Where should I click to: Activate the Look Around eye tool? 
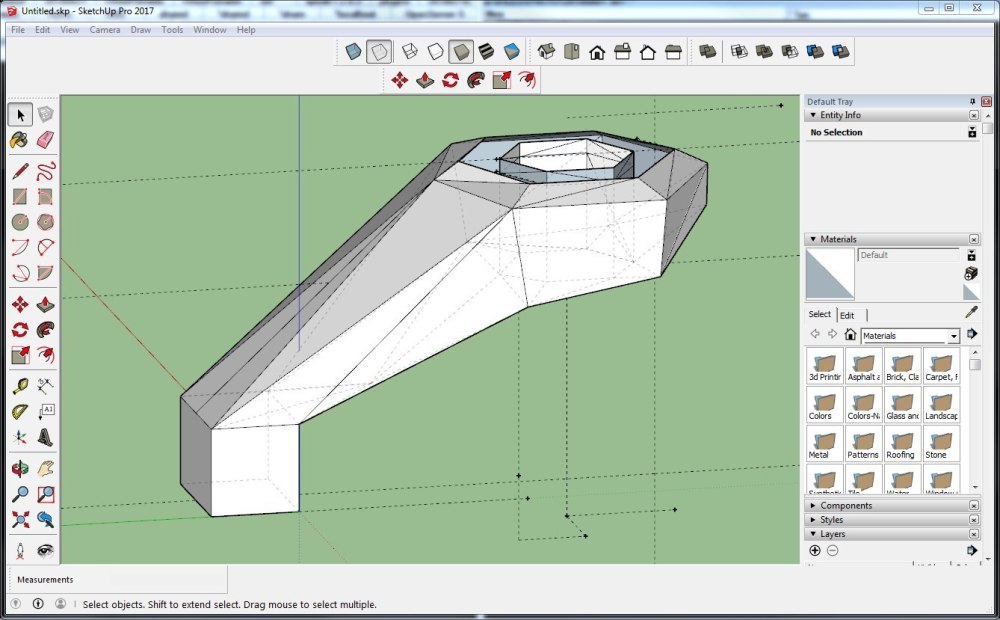[45, 550]
